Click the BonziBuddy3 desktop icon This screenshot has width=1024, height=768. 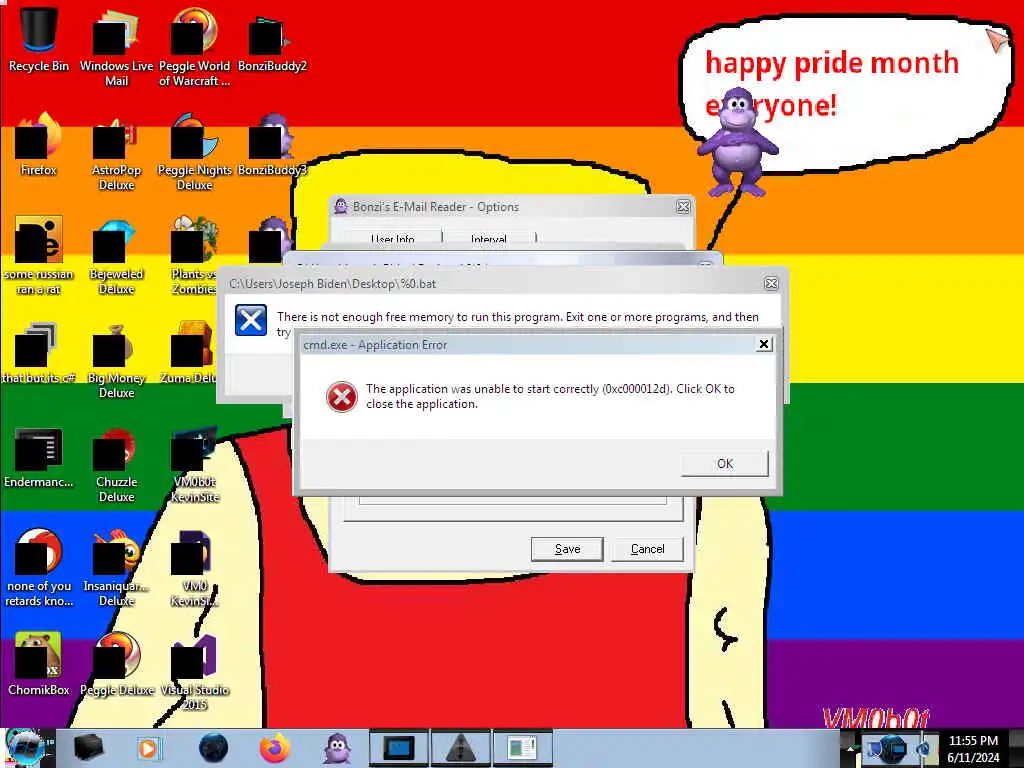tap(272, 144)
